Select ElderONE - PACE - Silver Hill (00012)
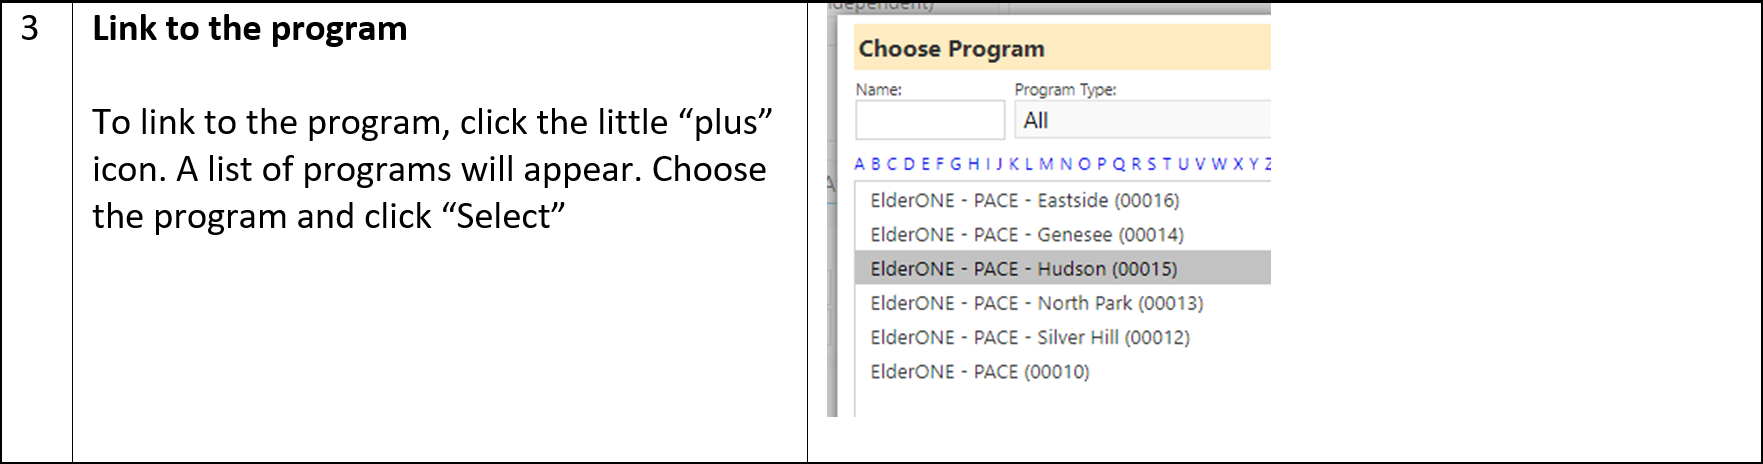 tap(1030, 337)
